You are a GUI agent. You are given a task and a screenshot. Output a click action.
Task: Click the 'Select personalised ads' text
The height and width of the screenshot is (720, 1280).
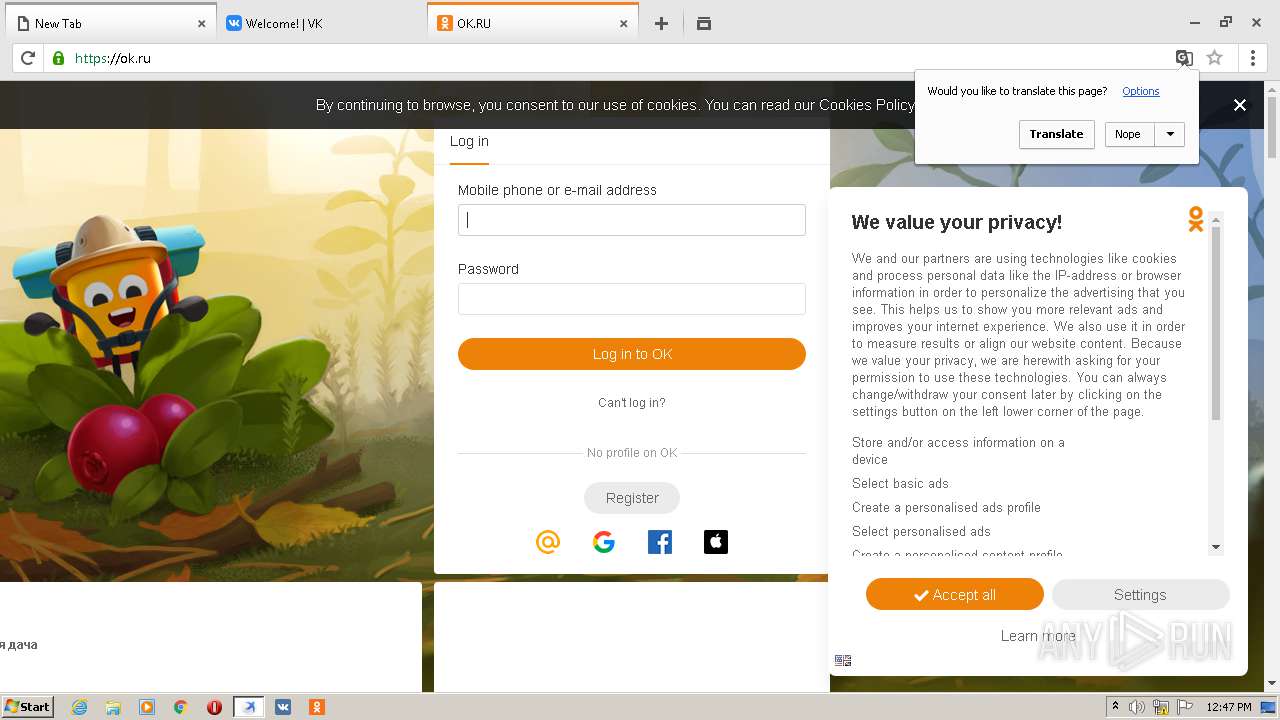921,532
